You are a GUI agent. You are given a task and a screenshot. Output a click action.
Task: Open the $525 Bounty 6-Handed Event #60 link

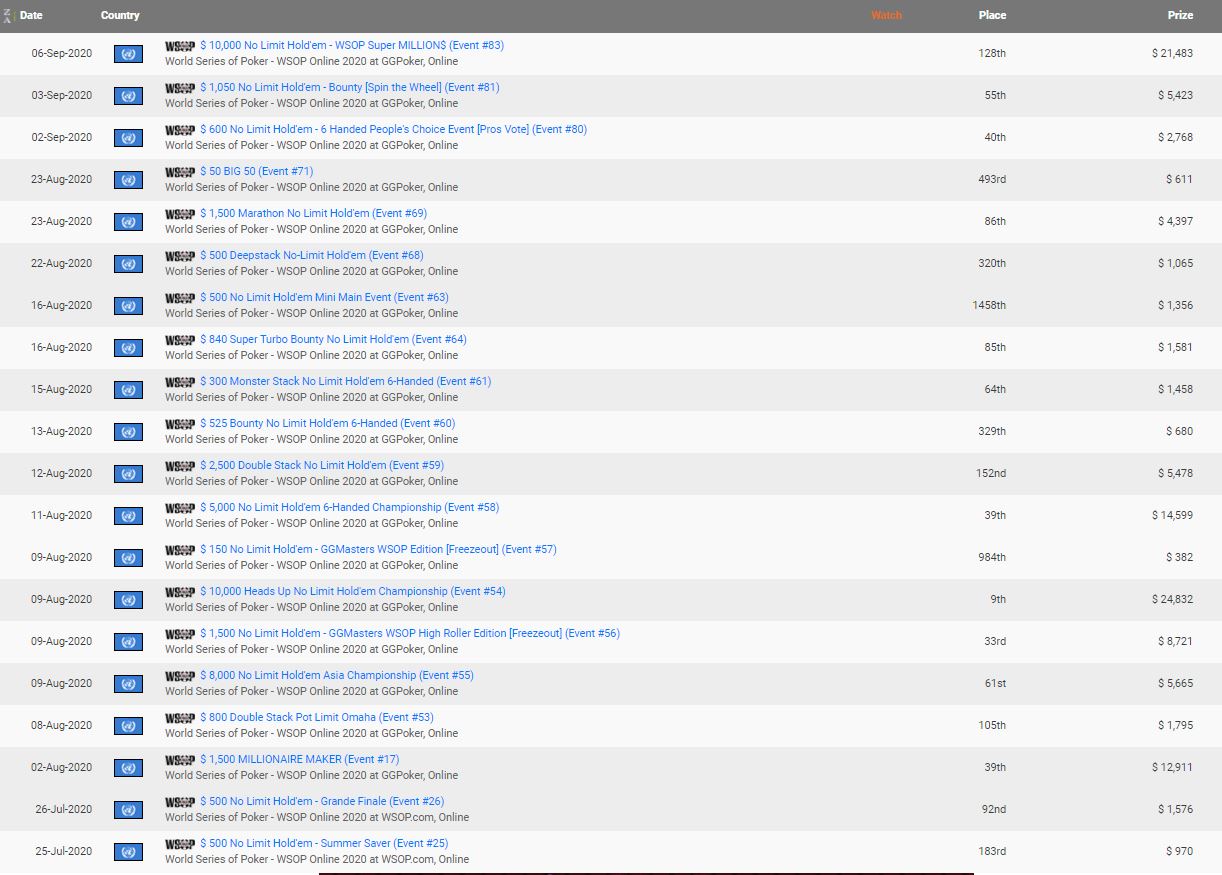pos(328,423)
